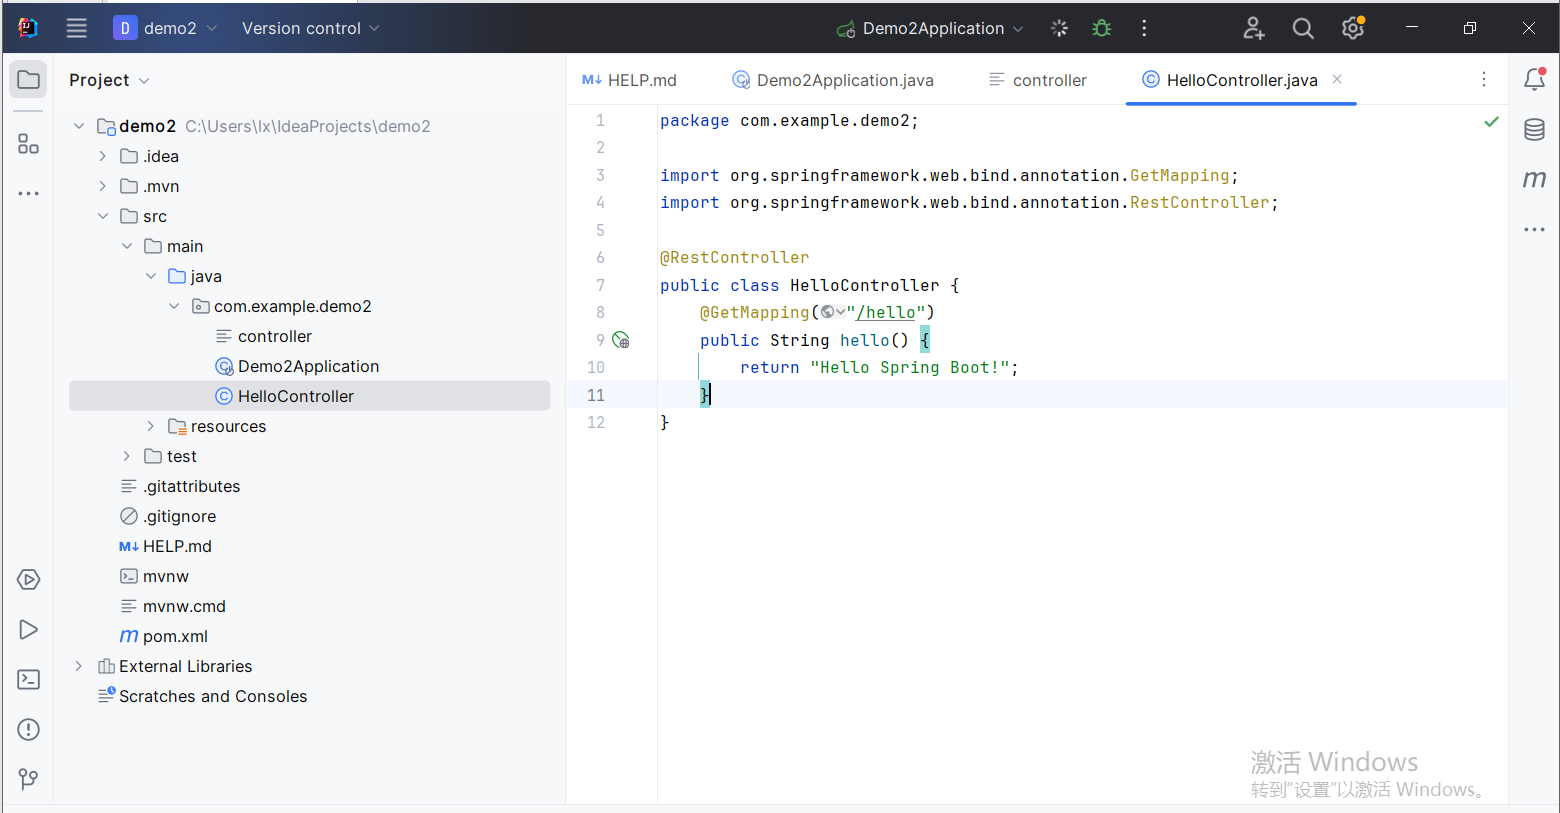Expand the resources folder

point(151,426)
